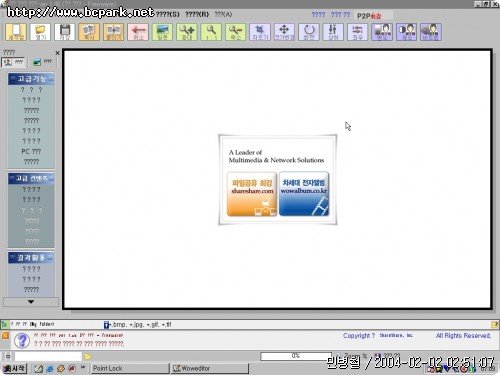Open Point Lock from the taskbar
Image resolution: width=500 pixels, height=375 pixels.
130,368
